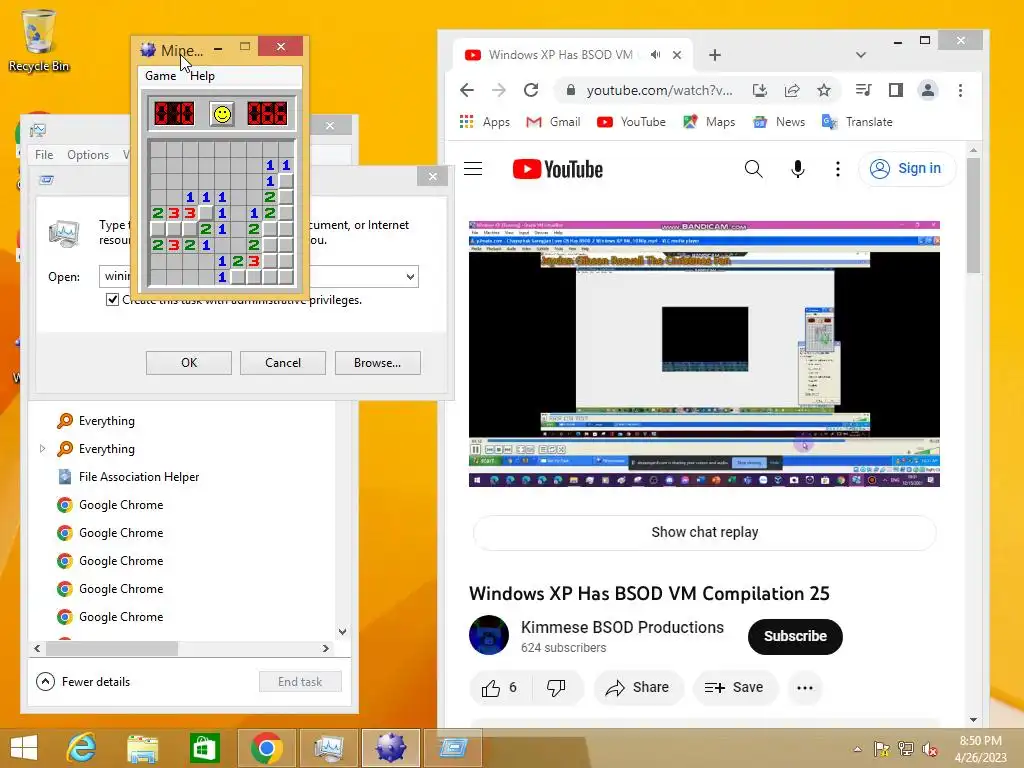The height and width of the screenshot is (768, 1024).
Task: Open the Apps bookmark
Action: pyautogui.click(x=485, y=121)
